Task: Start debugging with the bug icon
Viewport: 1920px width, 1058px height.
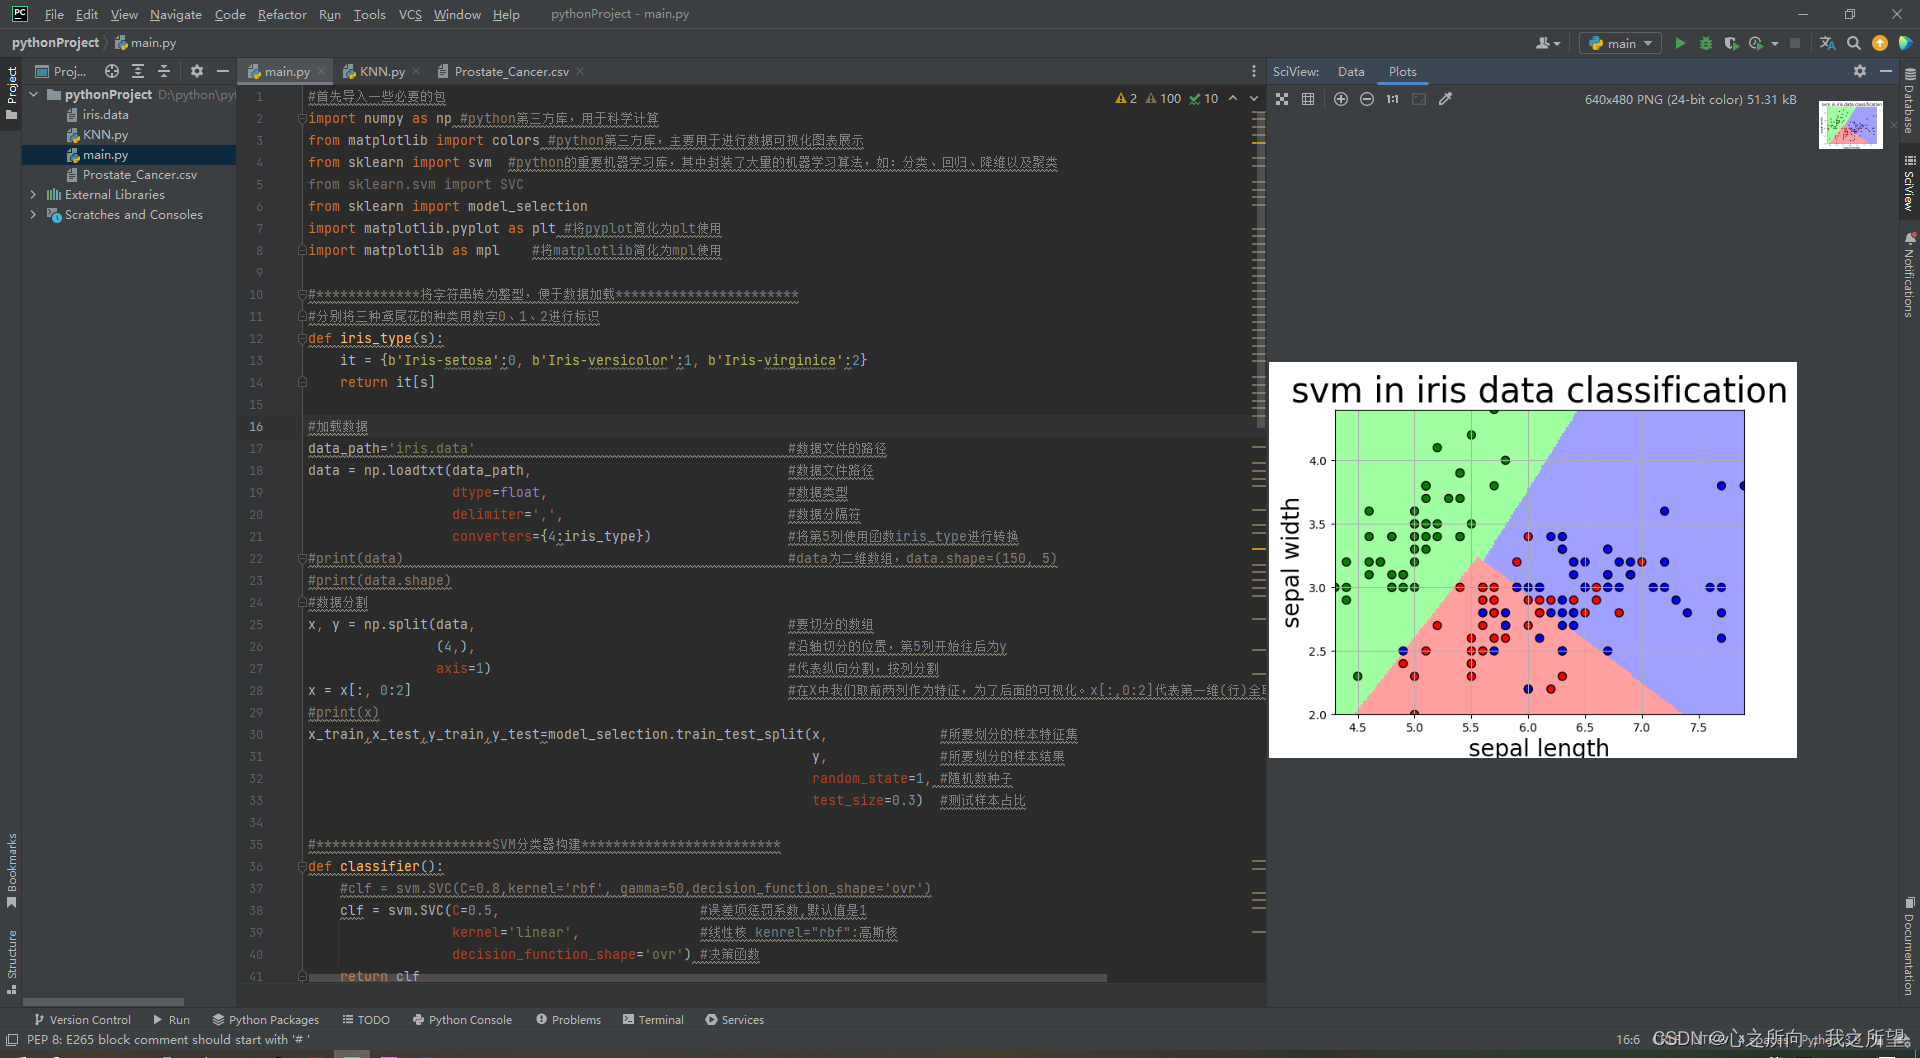Action: (x=1706, y=43)
